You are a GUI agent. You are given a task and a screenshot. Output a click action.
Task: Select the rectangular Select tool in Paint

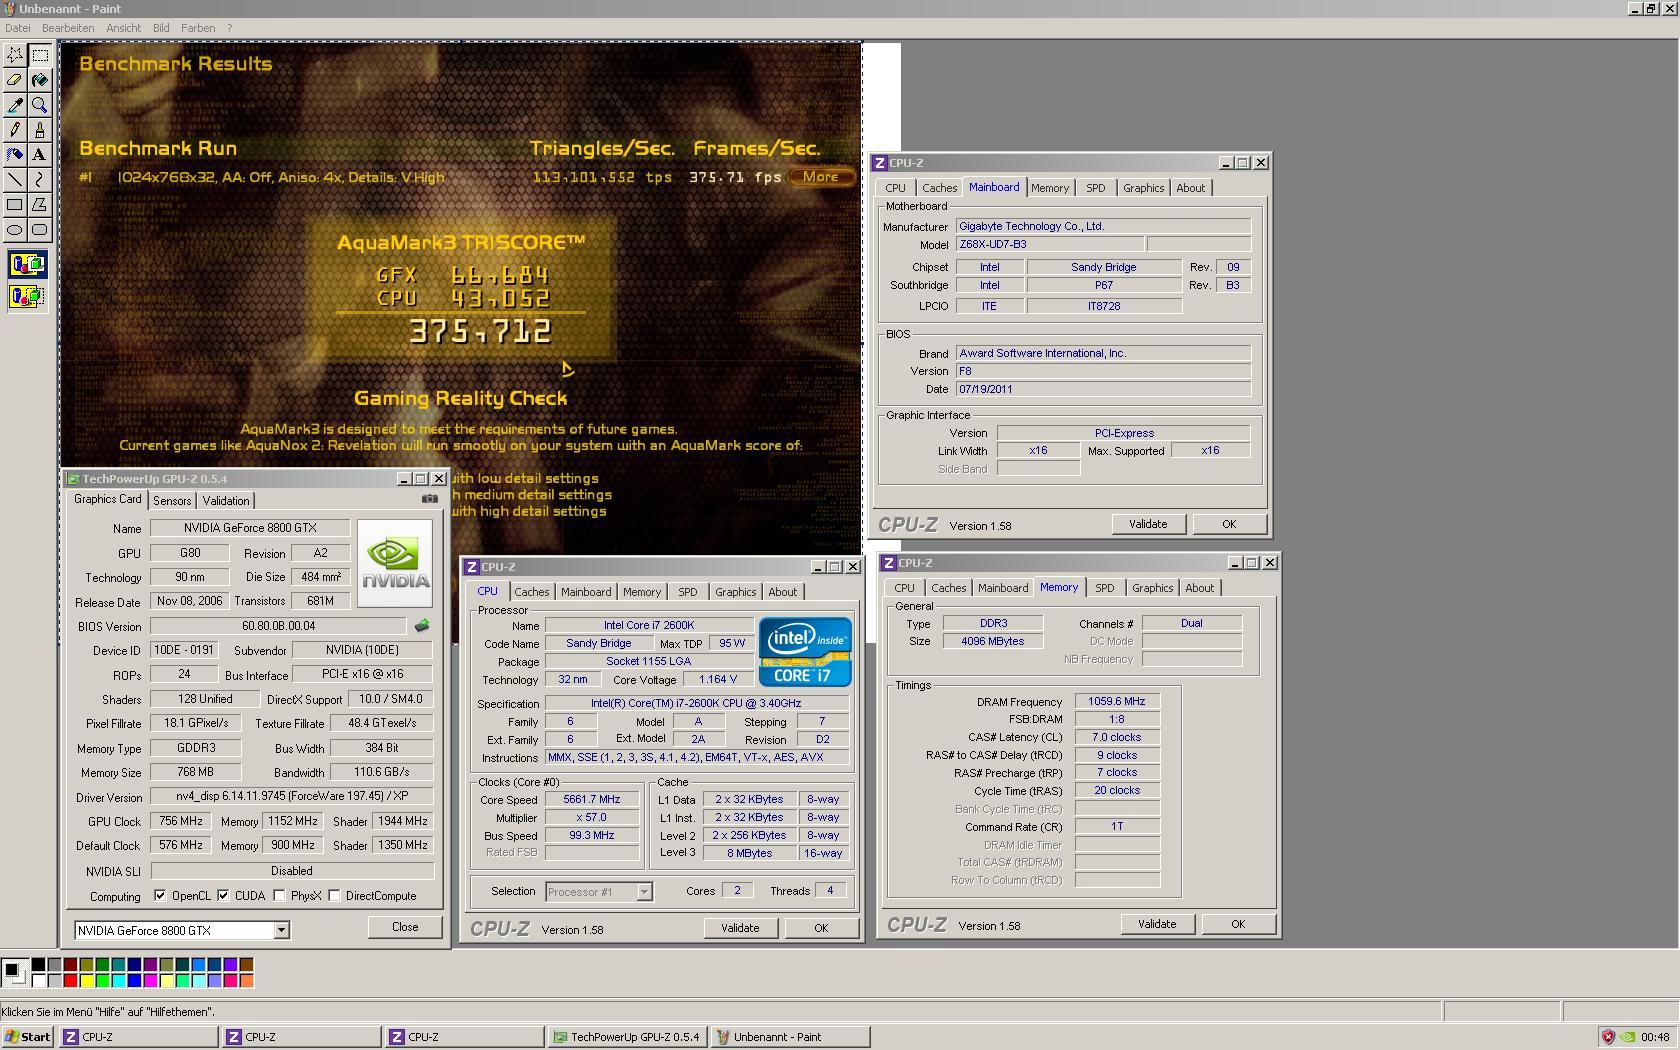click(x=40, y=55)
